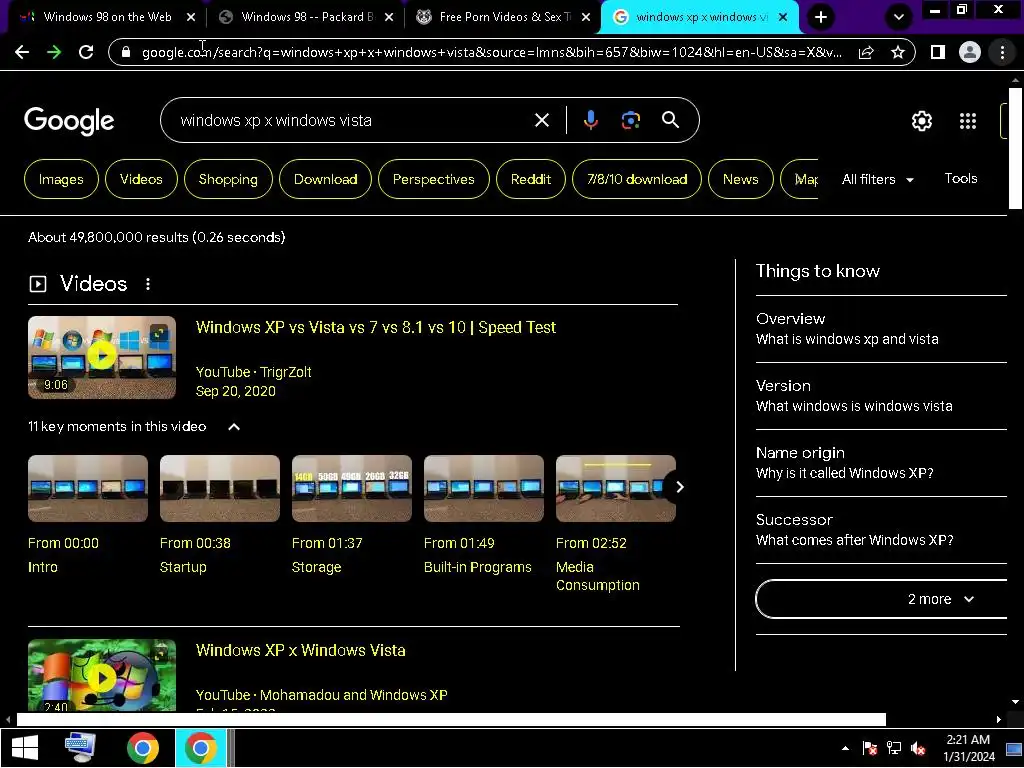Open the Windows XP x Windows Vista video link

click(300, 650)
